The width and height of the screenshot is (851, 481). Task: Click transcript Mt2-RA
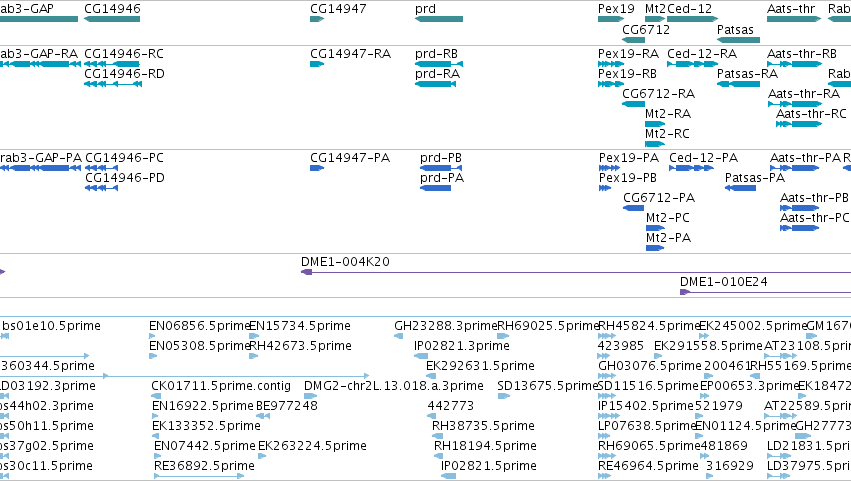coord(655,124)
